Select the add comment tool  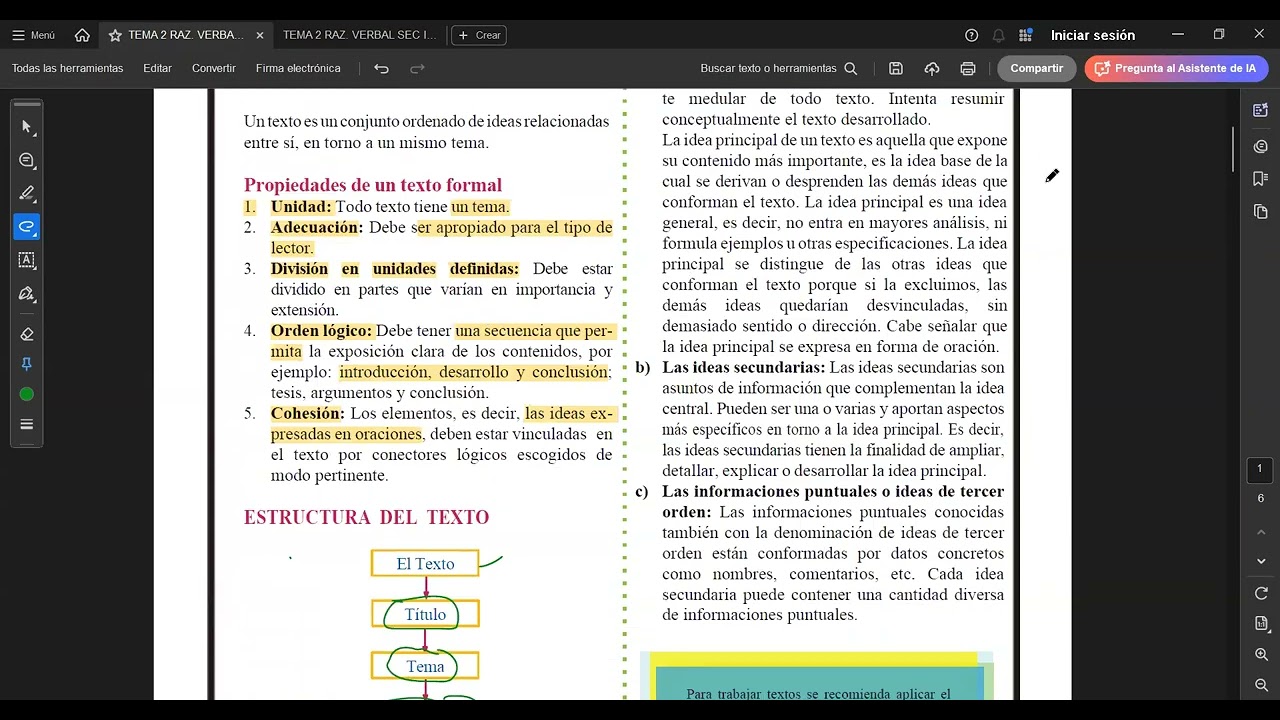(x=27, y=160)
